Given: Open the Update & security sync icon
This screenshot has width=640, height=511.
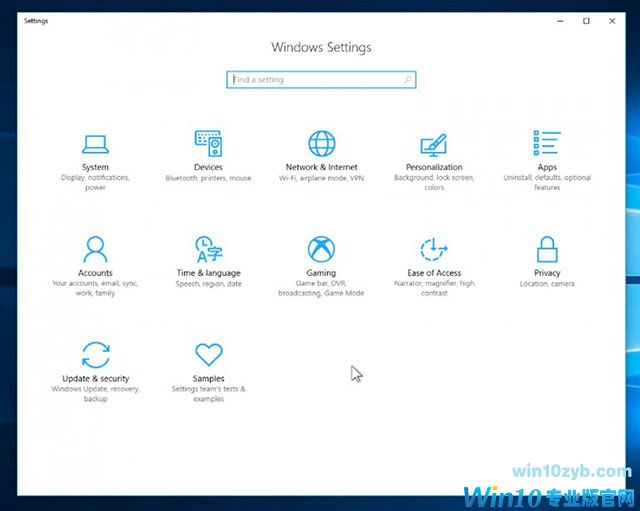Looking at the screenshot, I should (96, 355).
